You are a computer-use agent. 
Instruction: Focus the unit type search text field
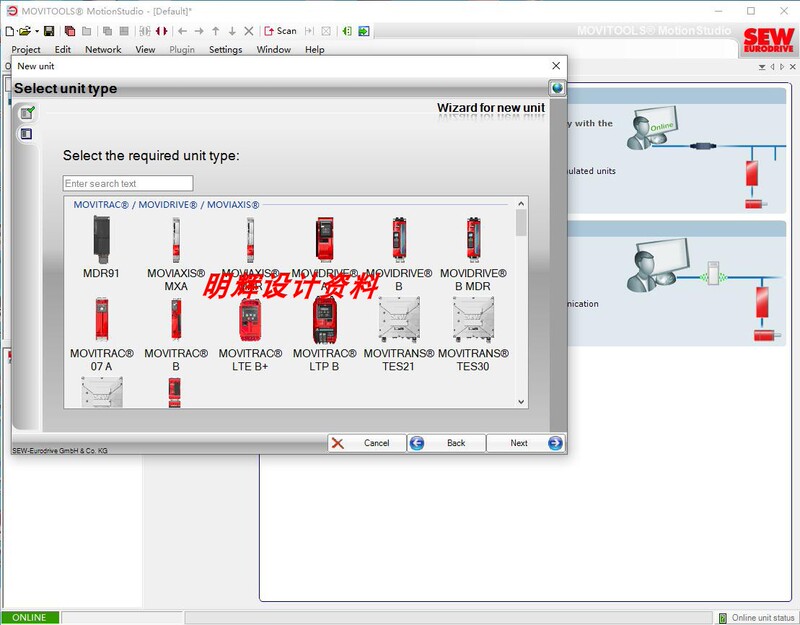[128, 183]
